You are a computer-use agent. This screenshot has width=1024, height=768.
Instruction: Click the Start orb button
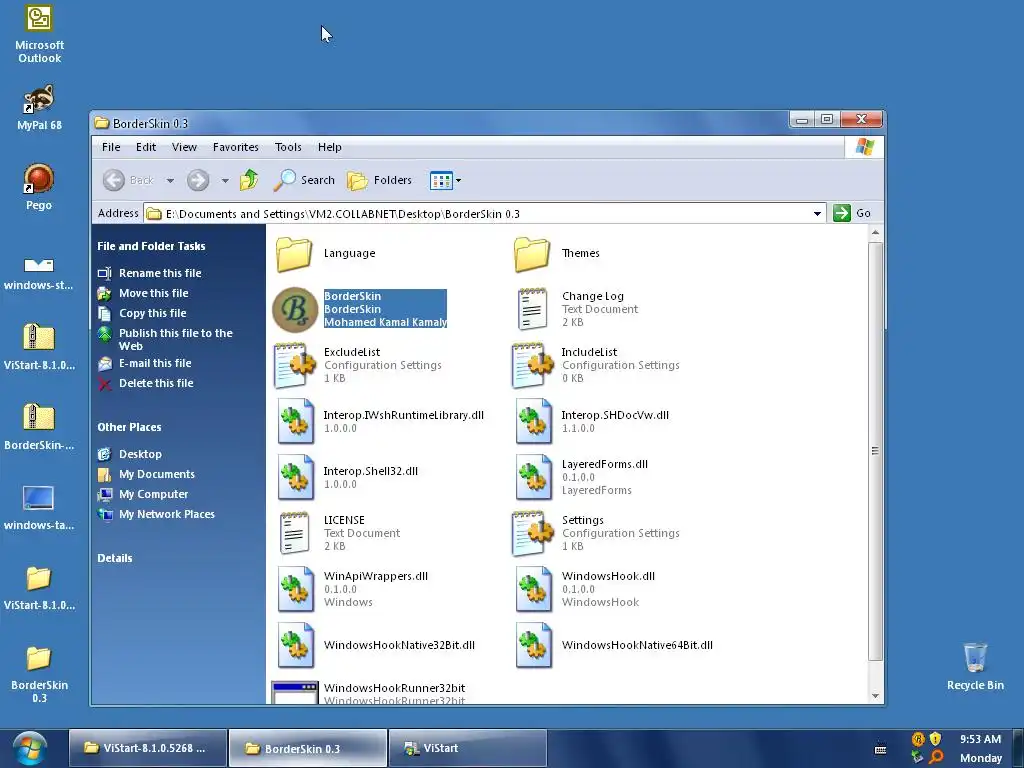point(29,748)
